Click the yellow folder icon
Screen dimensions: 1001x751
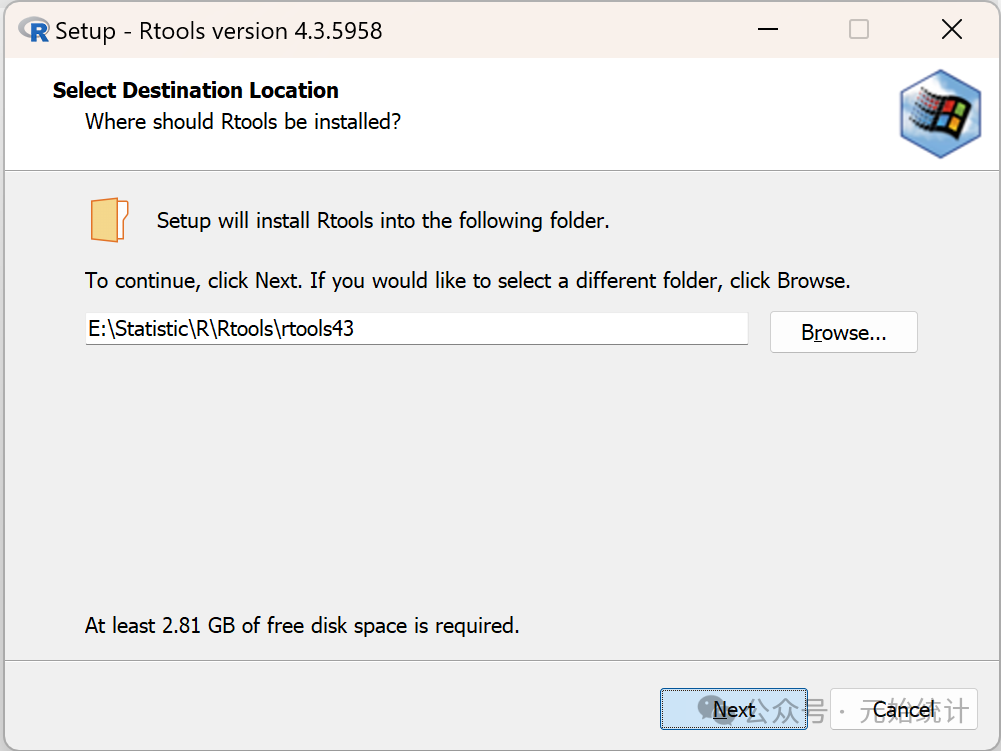(109, 220)
